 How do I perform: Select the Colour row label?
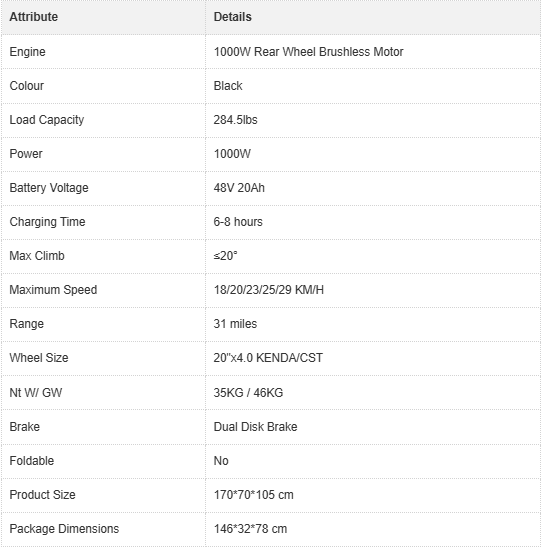click(27, 86)
